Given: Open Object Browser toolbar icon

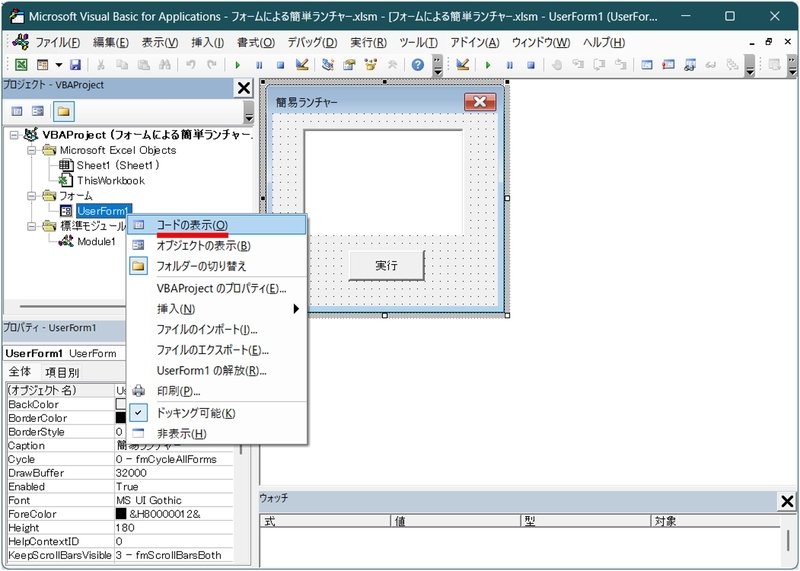Looking at the screenshot, I should tap(371, 65).
